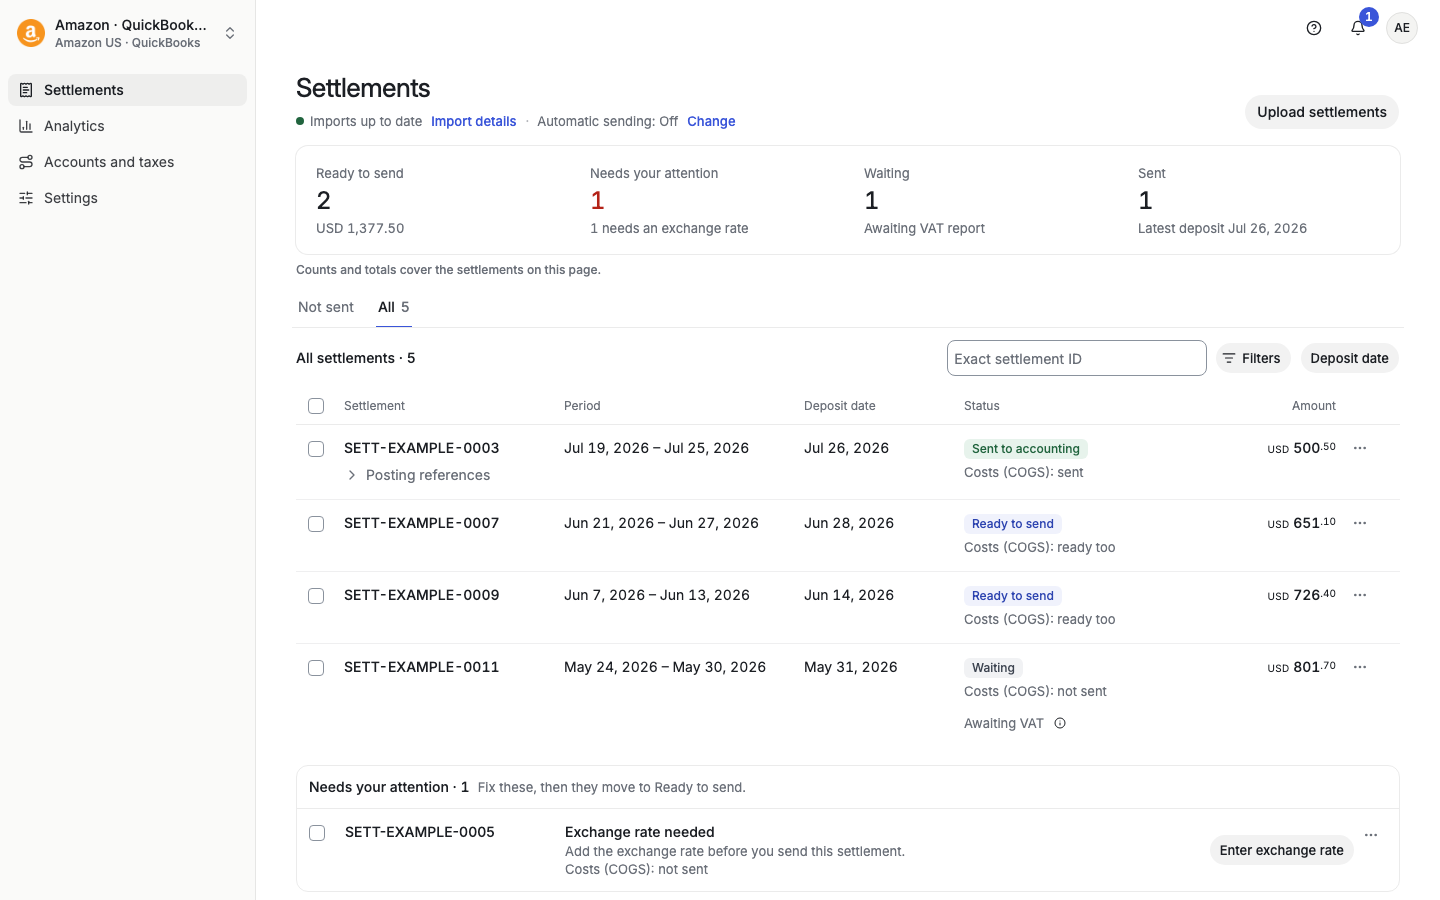The width and height of the screenshot is (1440, 900).
Task: Click the Needs your attention summary count
Action: 597,200
